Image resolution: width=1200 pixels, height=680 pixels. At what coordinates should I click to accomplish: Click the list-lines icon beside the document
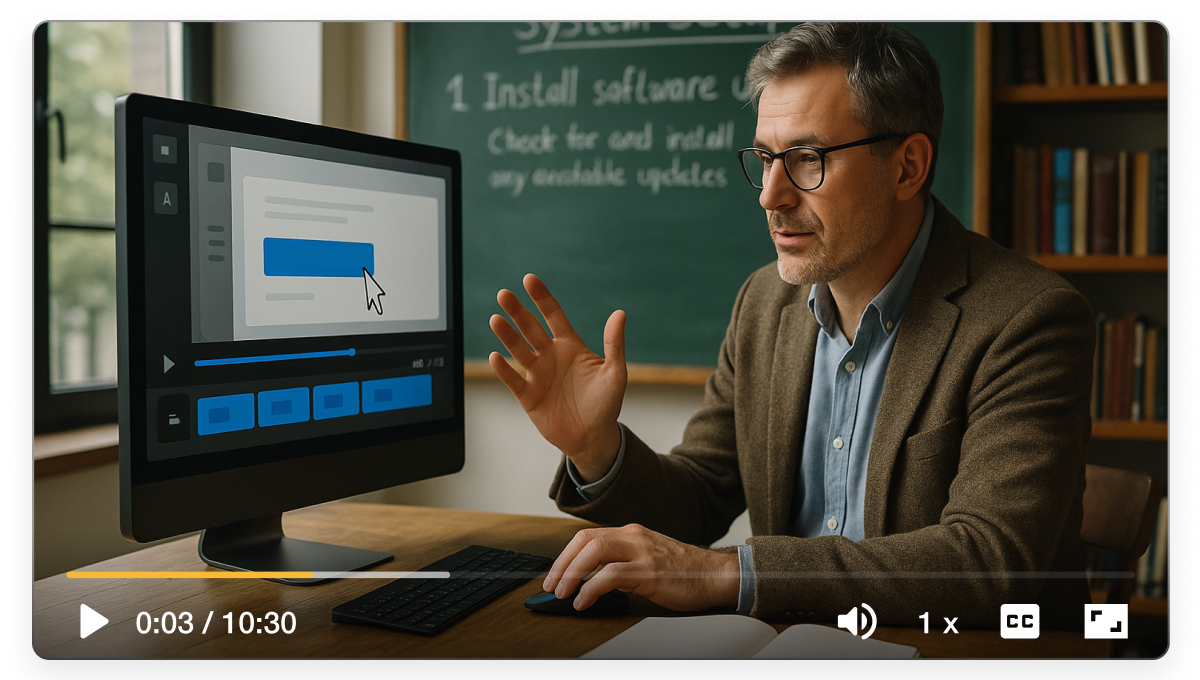point(214,244)
